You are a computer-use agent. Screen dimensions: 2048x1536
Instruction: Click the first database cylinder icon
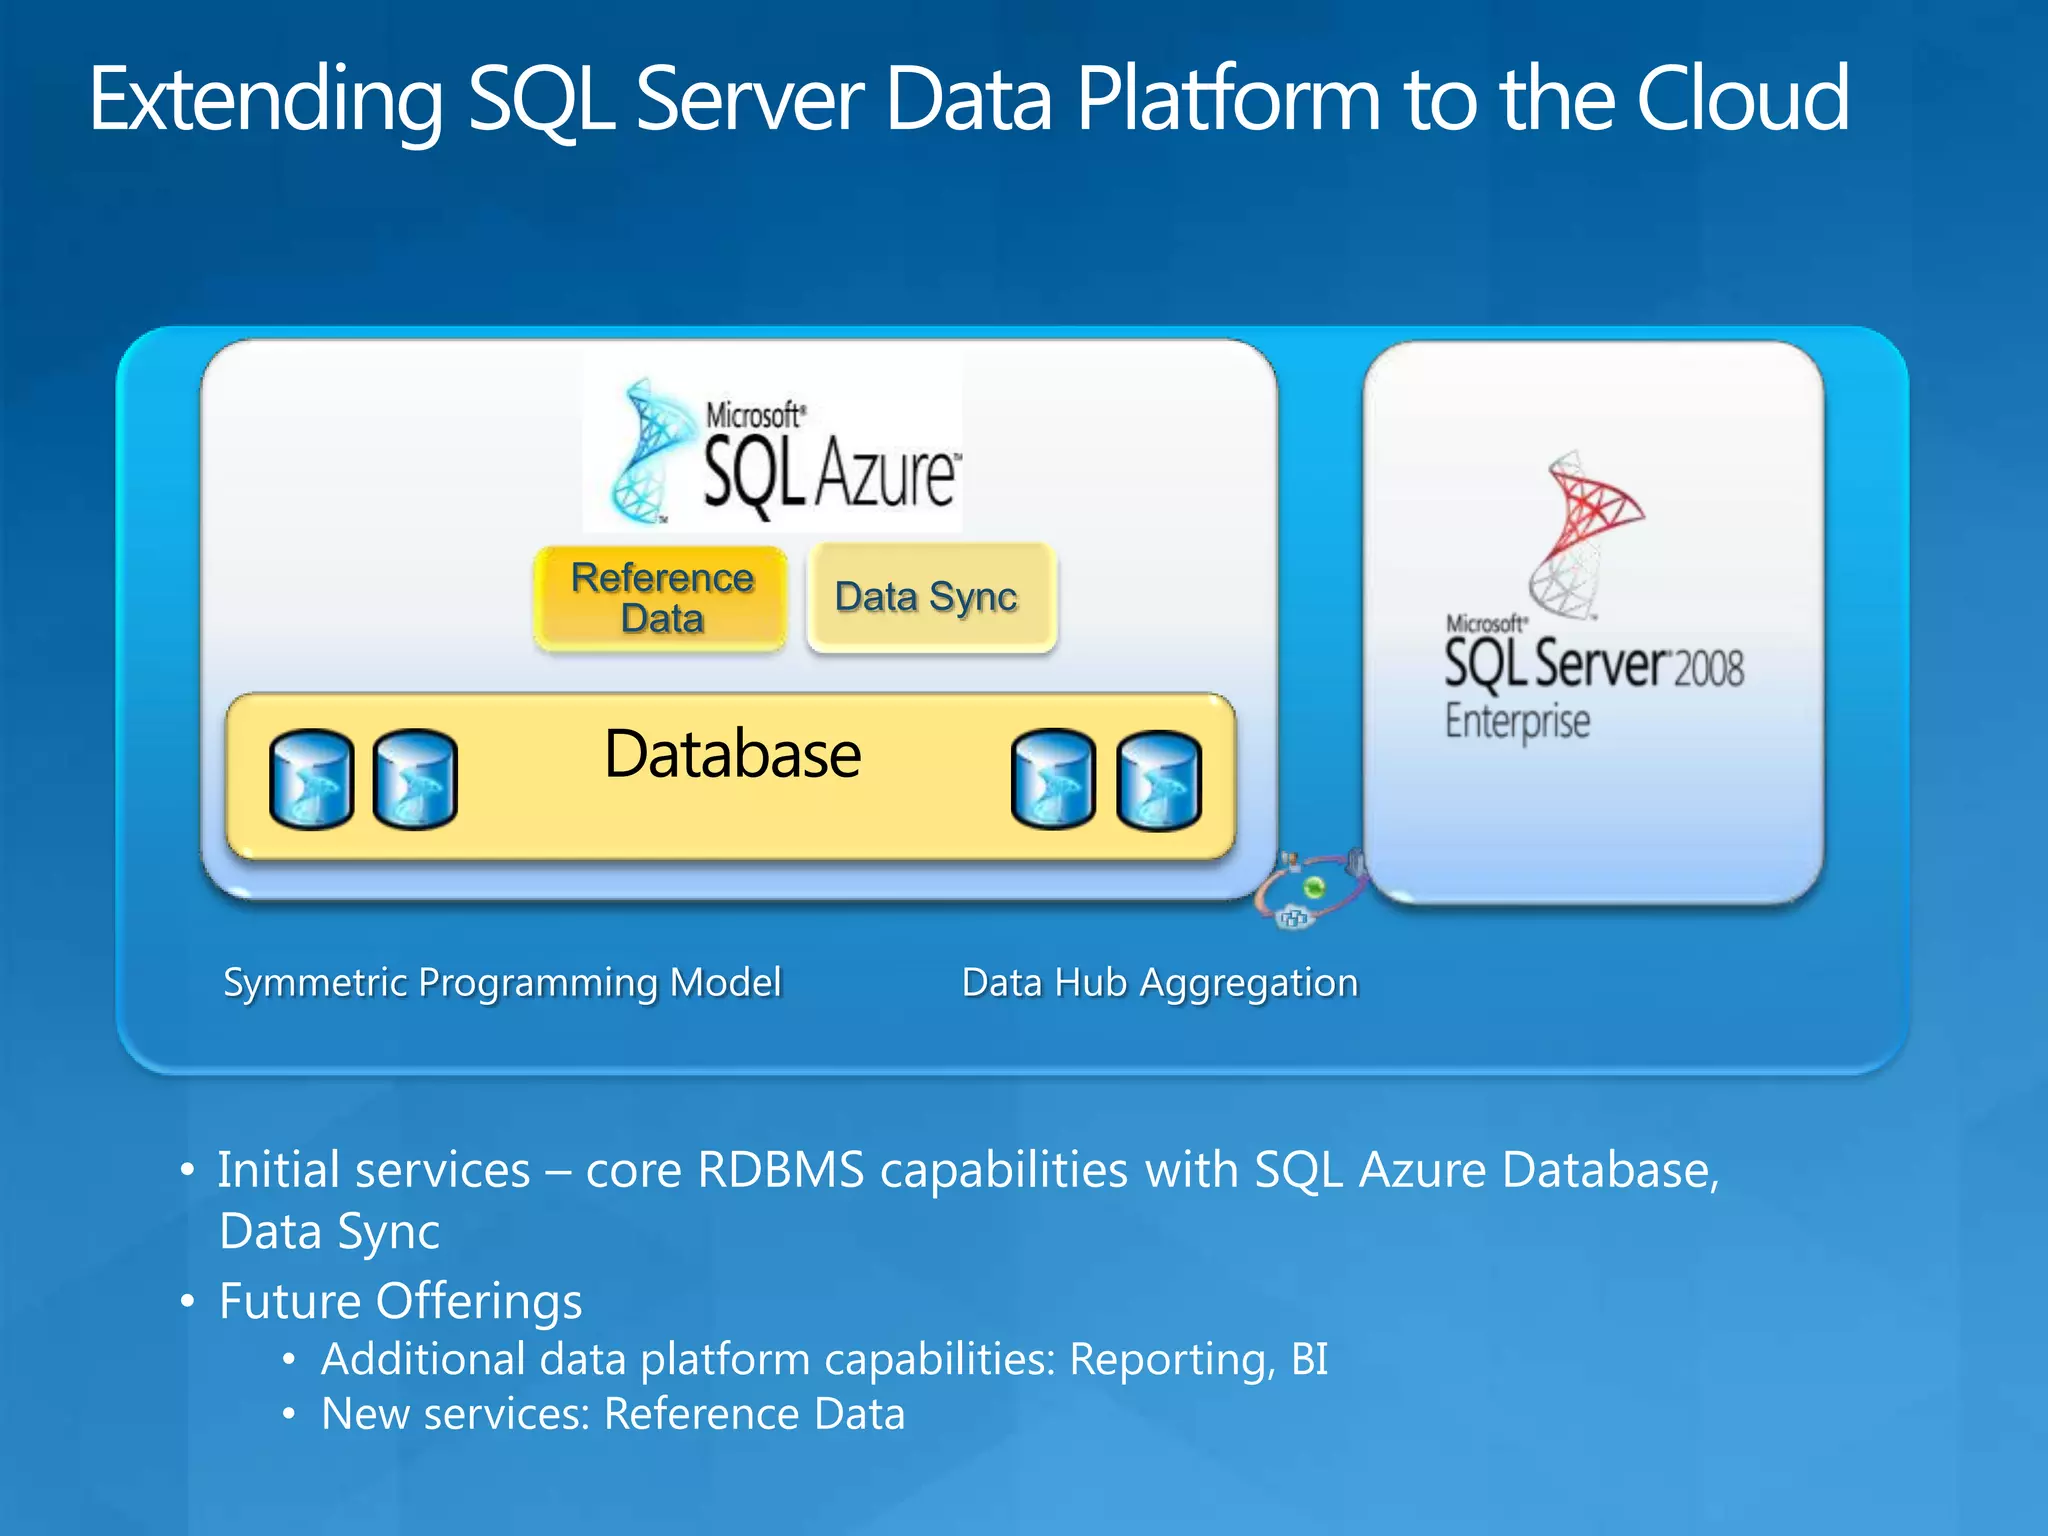point(311,780)
